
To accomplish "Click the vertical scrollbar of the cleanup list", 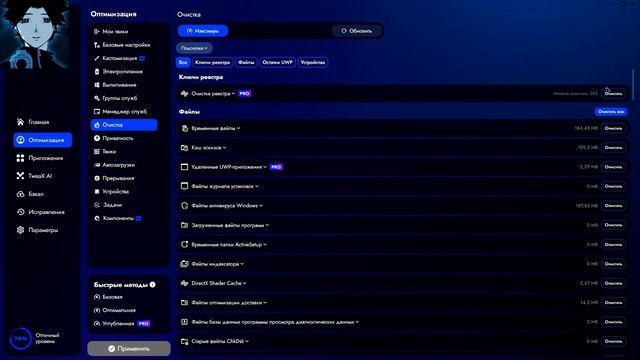I will tap(633, 84).
